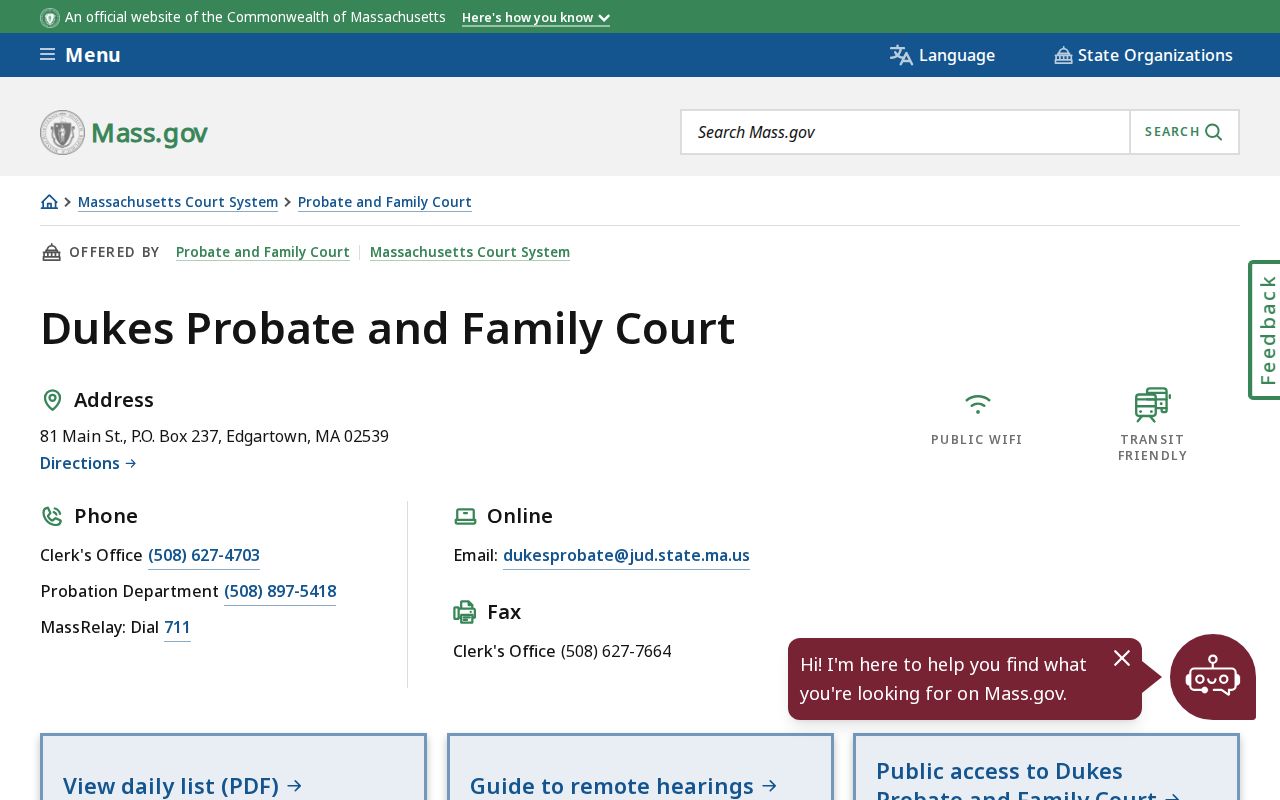The width and height of the screenshot is (1280, 800).
Task: Click the MassRelay 711 link
Action: [177, 627]
